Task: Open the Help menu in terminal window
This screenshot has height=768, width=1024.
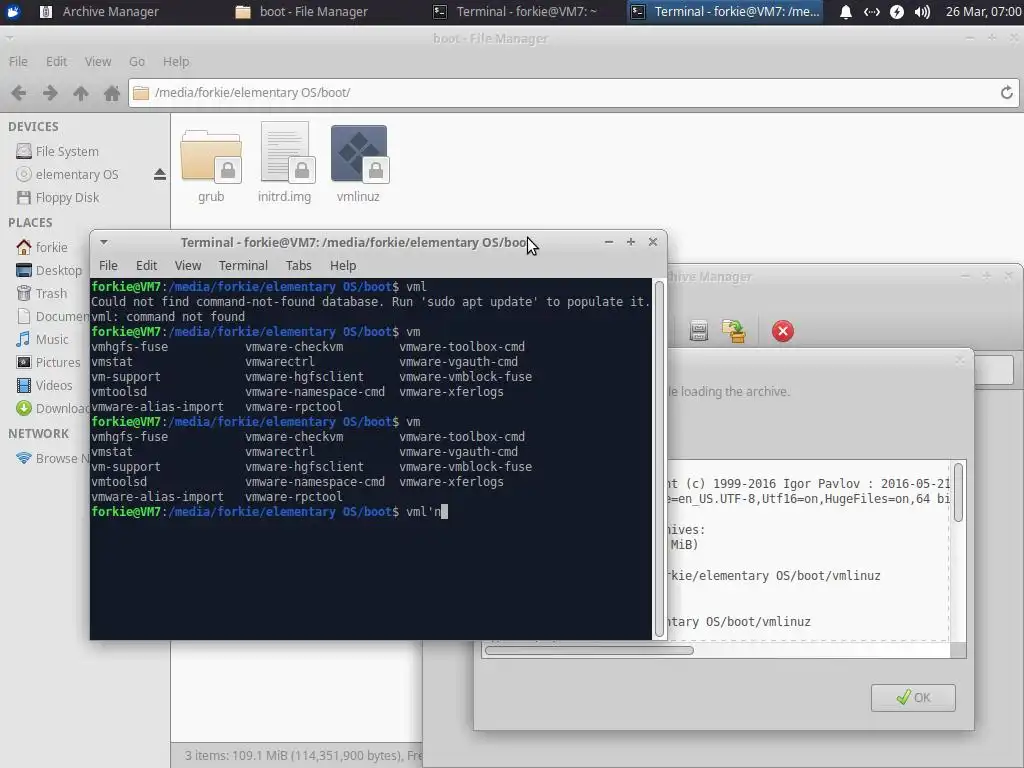Action: (x=343, y=266)
